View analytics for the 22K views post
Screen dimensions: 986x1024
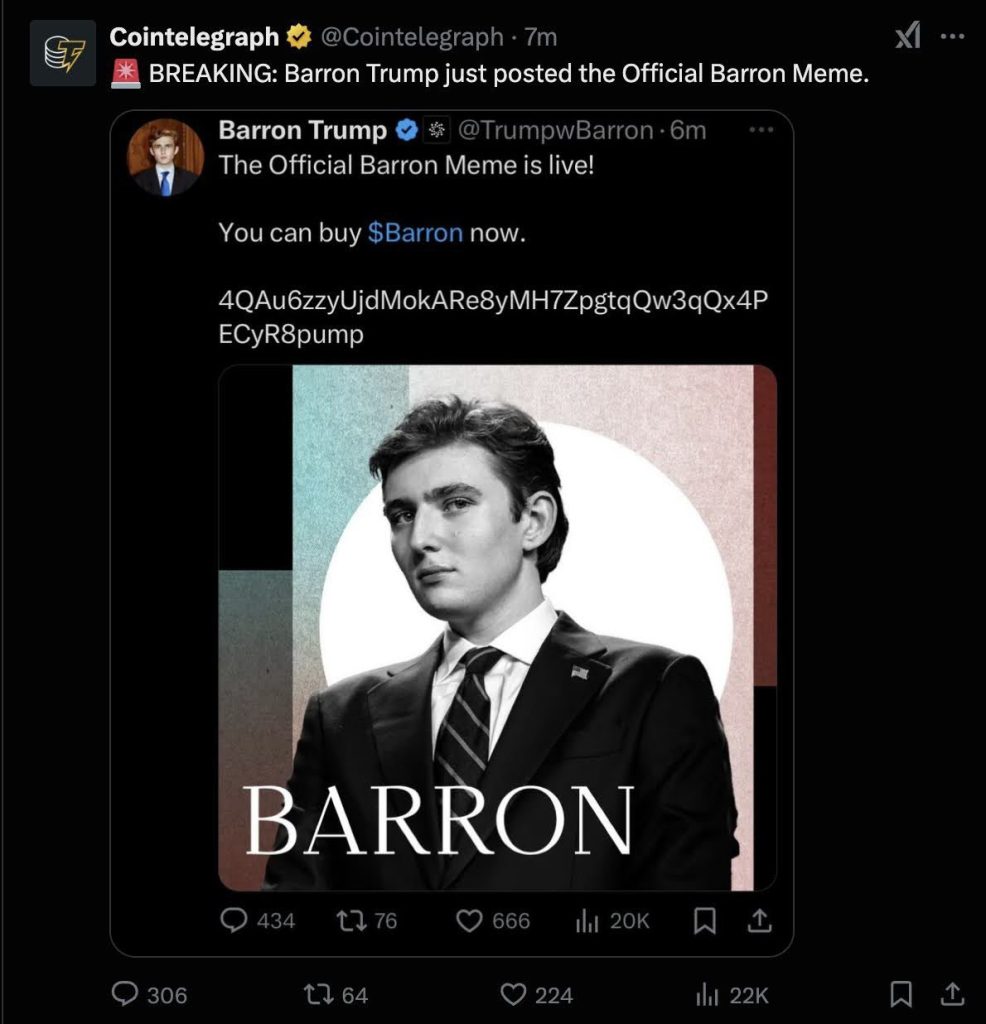[707, 994]
